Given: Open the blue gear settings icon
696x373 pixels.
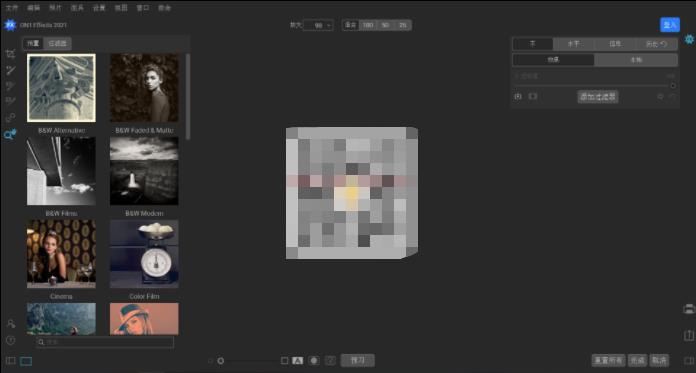Looking at the screenshot, I should (x=689, y=39).
